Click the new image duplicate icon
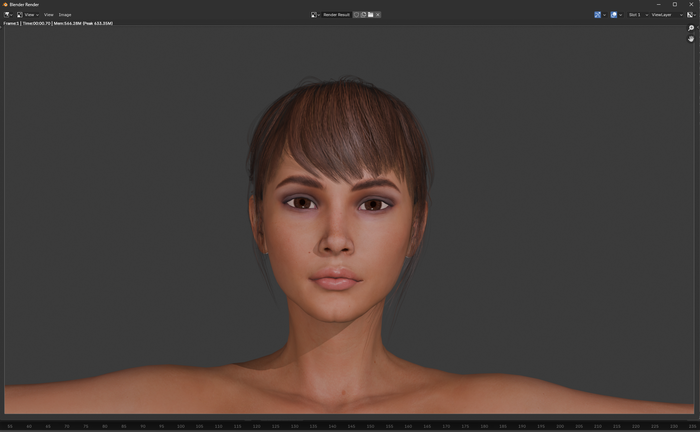 (x=363, y=15)
